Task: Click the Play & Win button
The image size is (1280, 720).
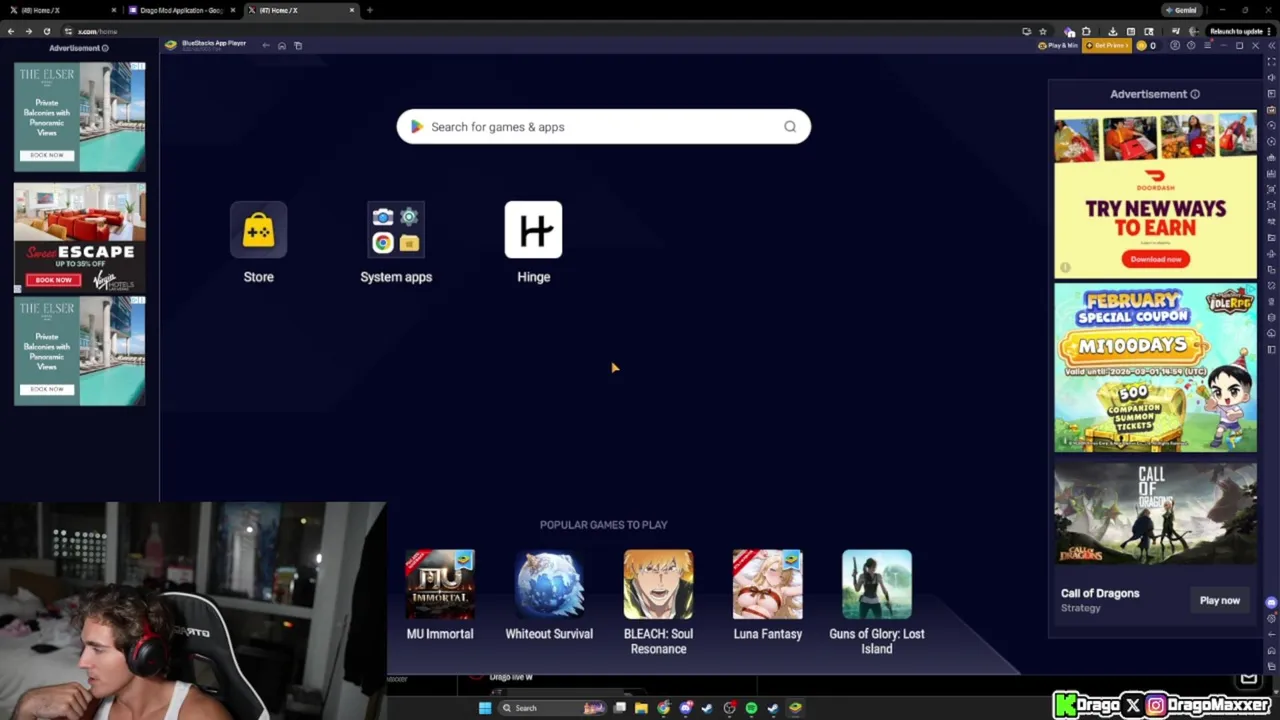Action: 1058,45
